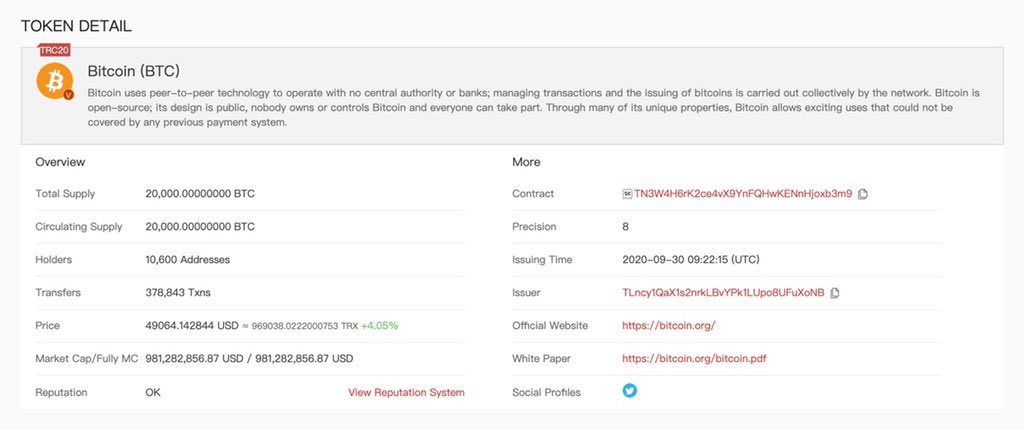Click the Overview section heading
This screenshot has height=430, width=1024.
tap(60, 161)
